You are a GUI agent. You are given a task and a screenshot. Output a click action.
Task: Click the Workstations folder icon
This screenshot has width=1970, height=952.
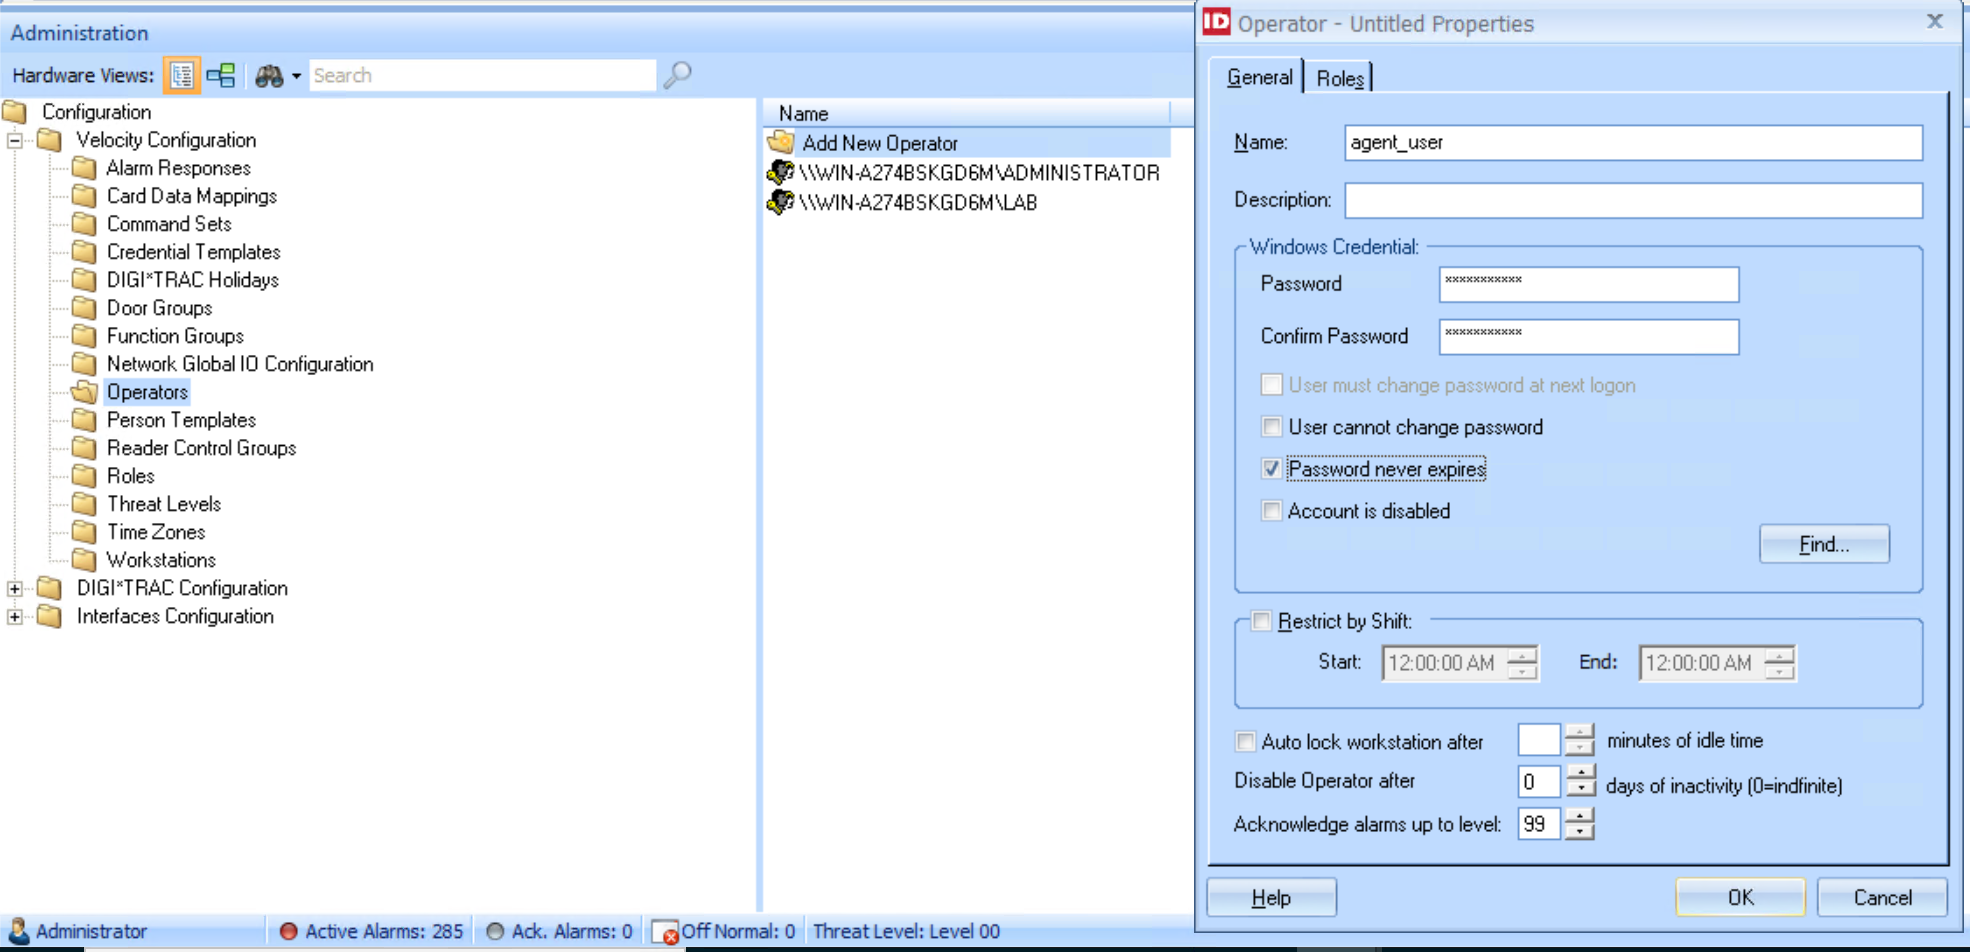point(84,559)
